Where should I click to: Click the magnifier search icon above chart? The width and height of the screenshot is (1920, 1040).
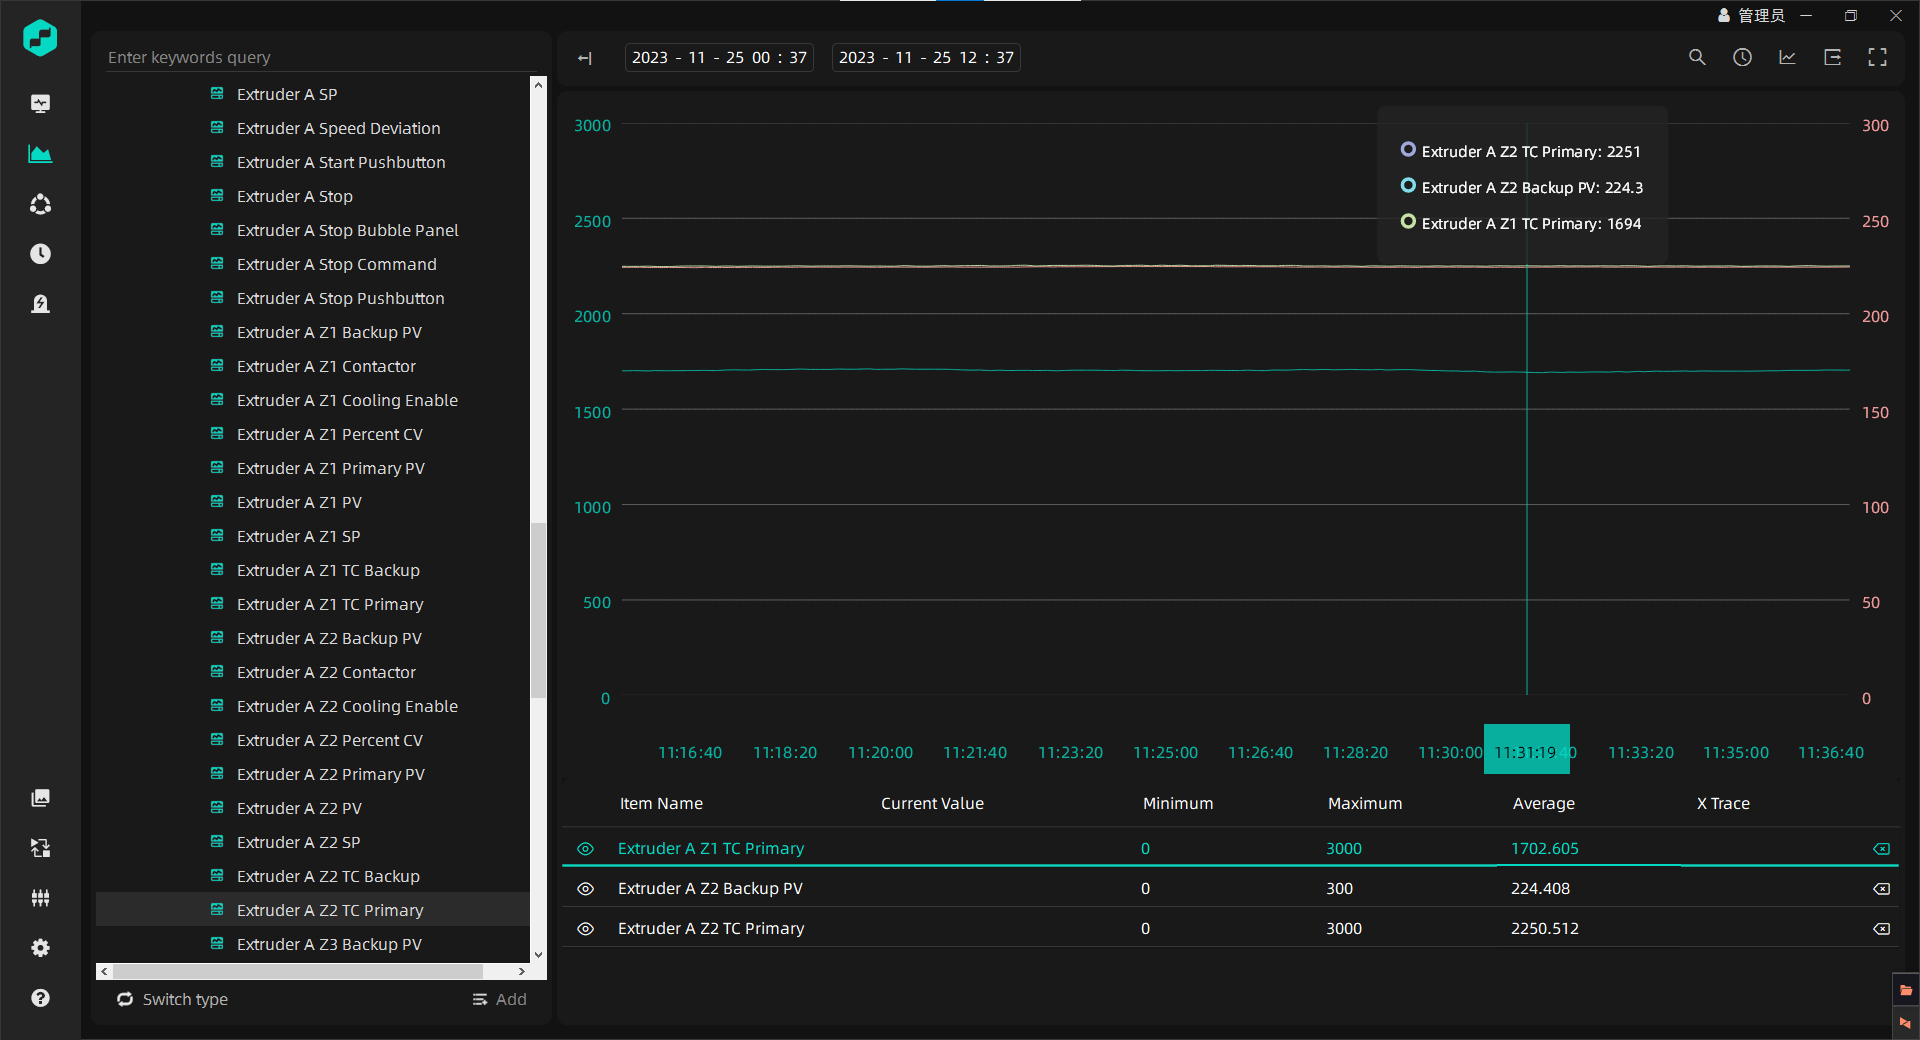1697,58
